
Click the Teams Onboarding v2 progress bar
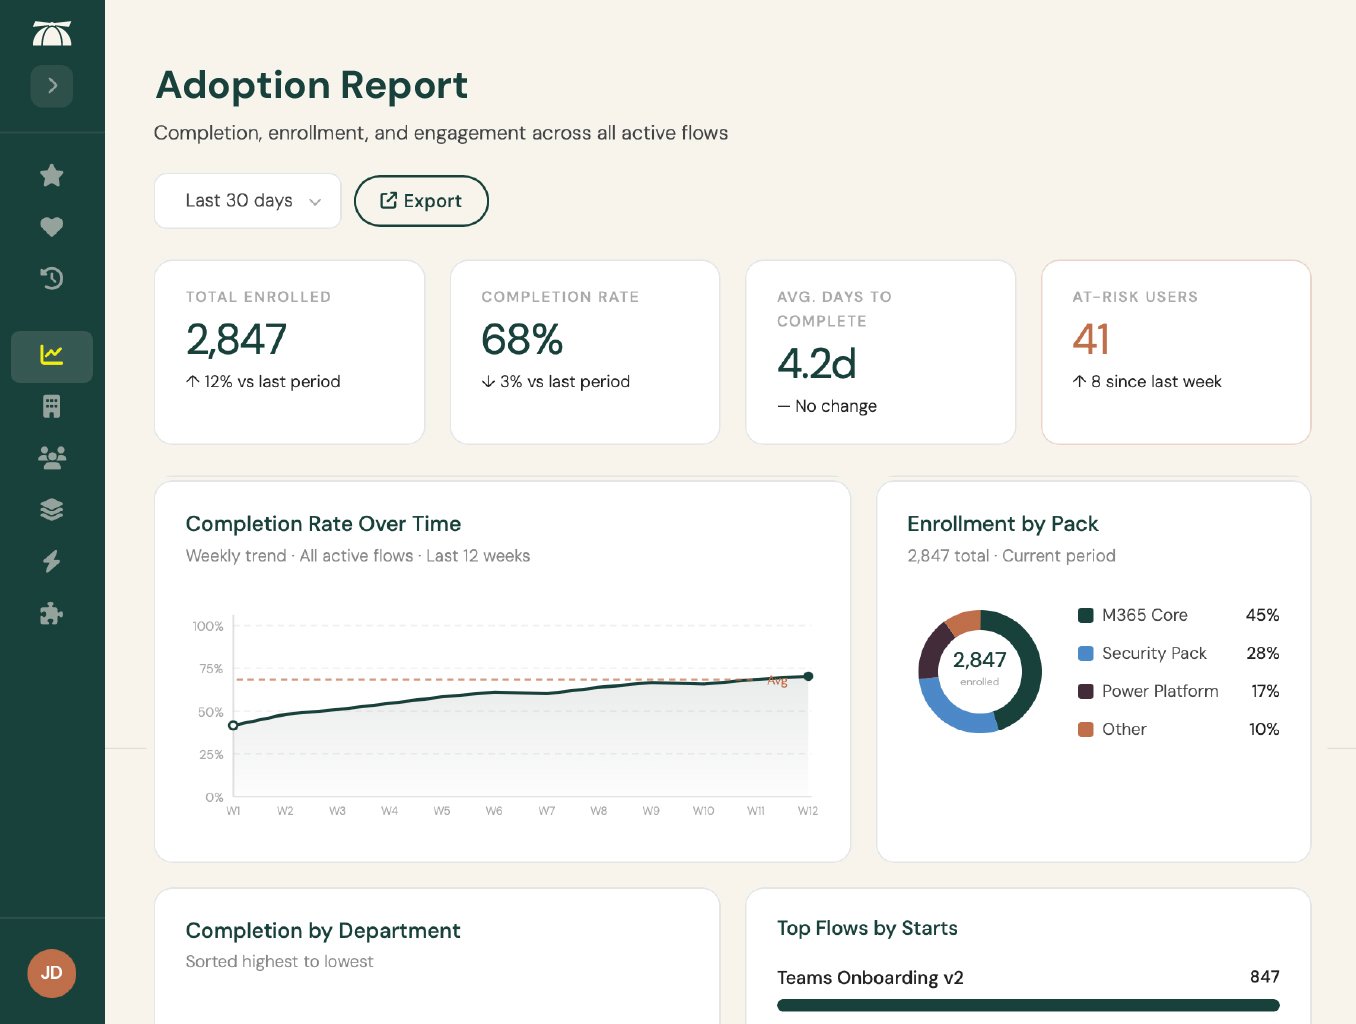pos(1028,1005)
